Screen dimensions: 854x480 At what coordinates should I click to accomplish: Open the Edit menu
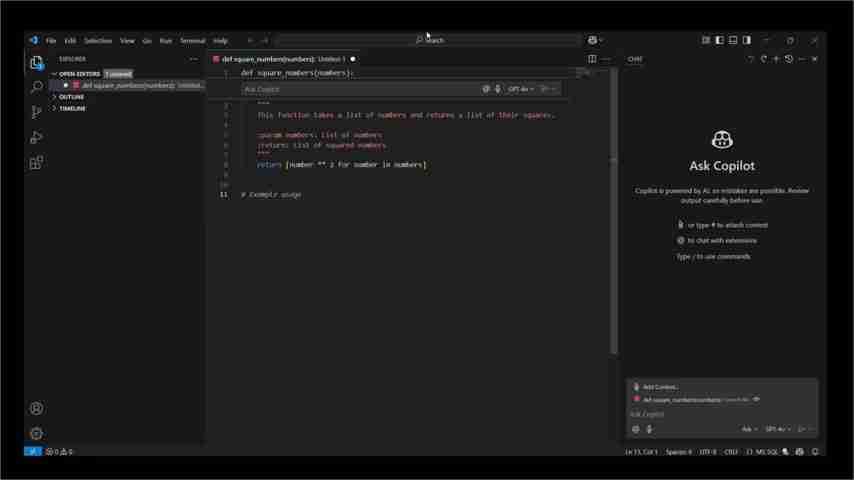[x=70, y=40]
